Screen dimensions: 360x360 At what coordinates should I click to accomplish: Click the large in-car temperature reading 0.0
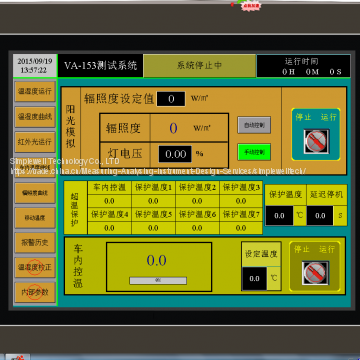click(157, 260)
